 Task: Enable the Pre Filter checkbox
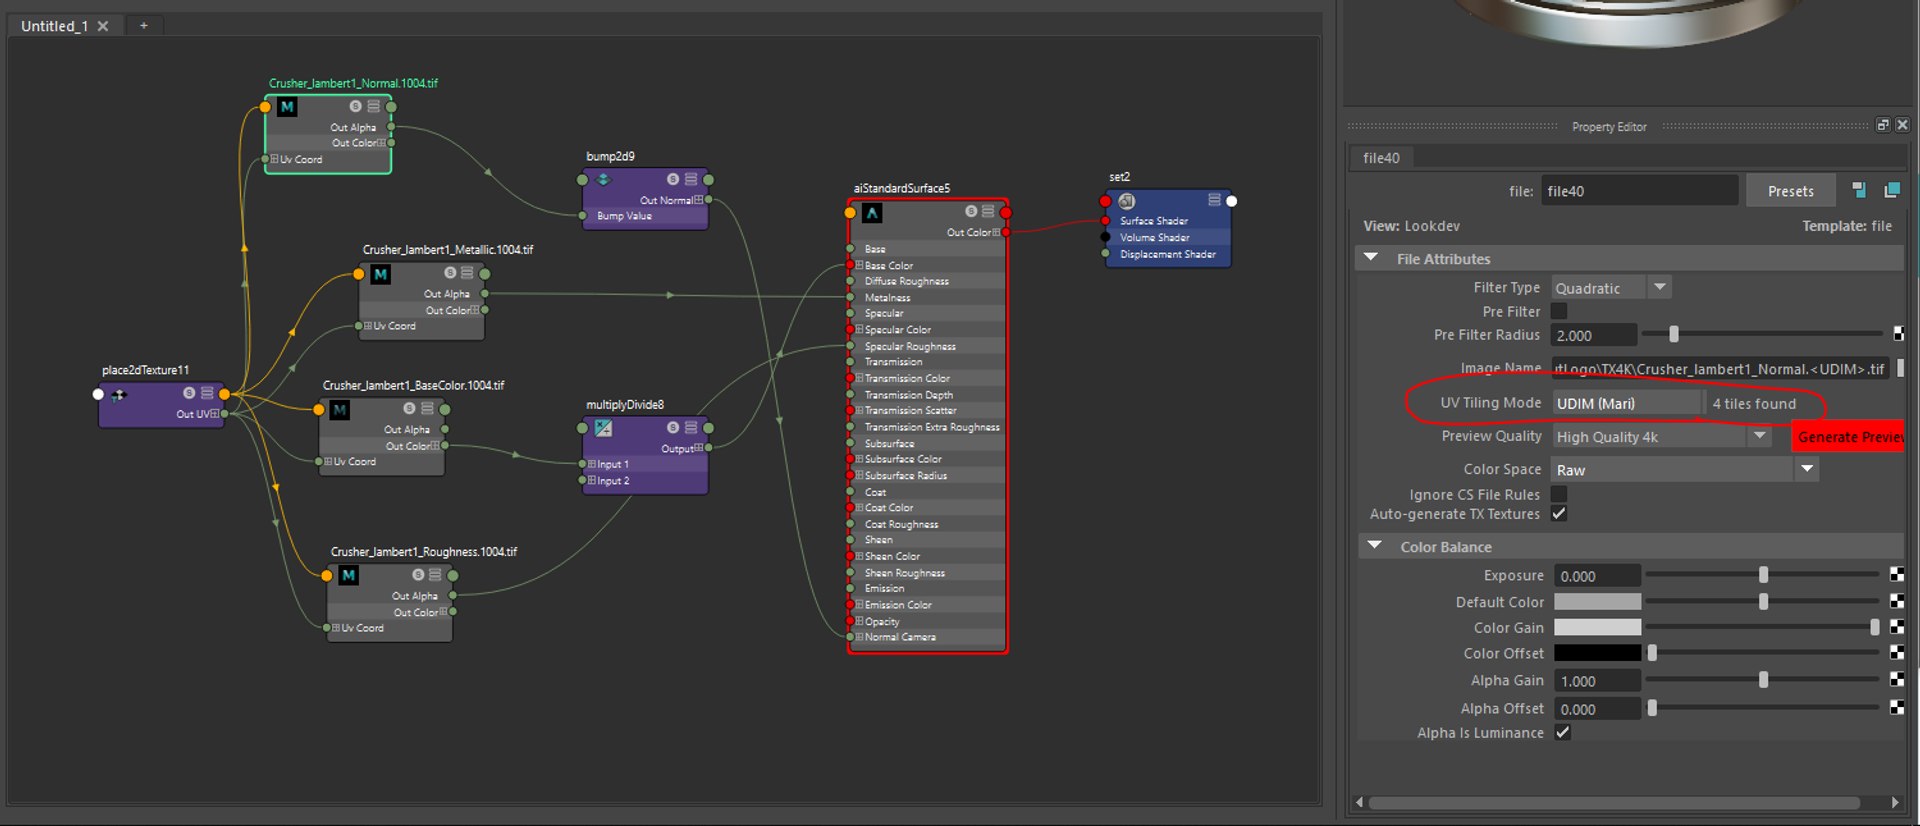1559,311
